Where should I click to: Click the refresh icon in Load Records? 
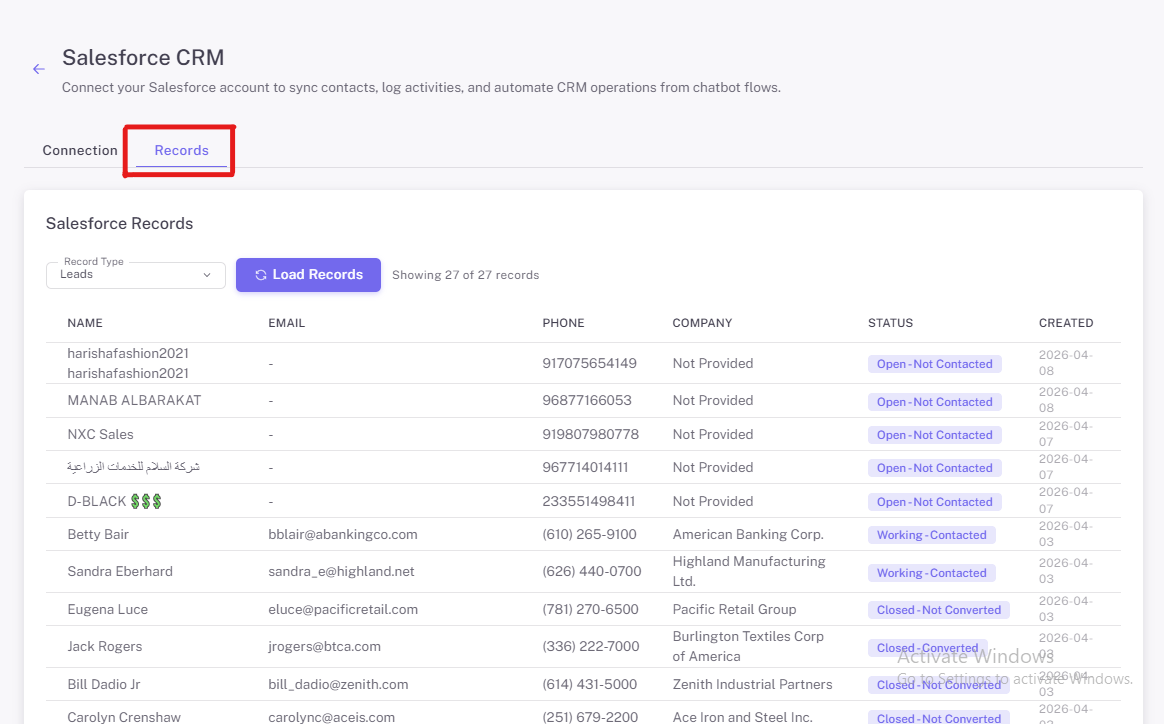click(x=261, y=275)
